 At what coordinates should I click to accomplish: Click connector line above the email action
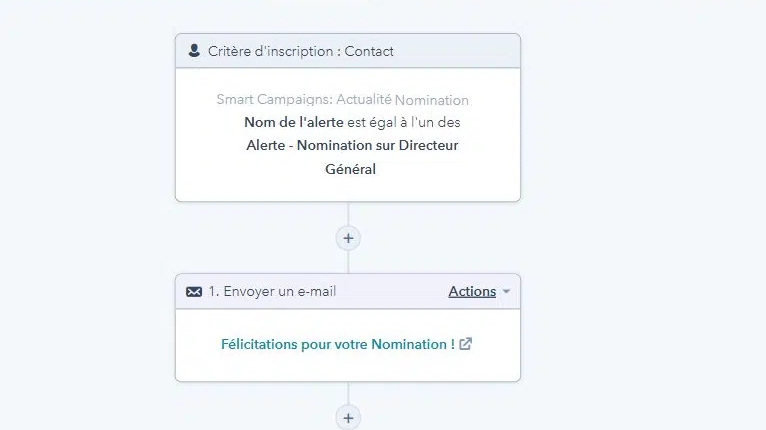click(348, 262)
